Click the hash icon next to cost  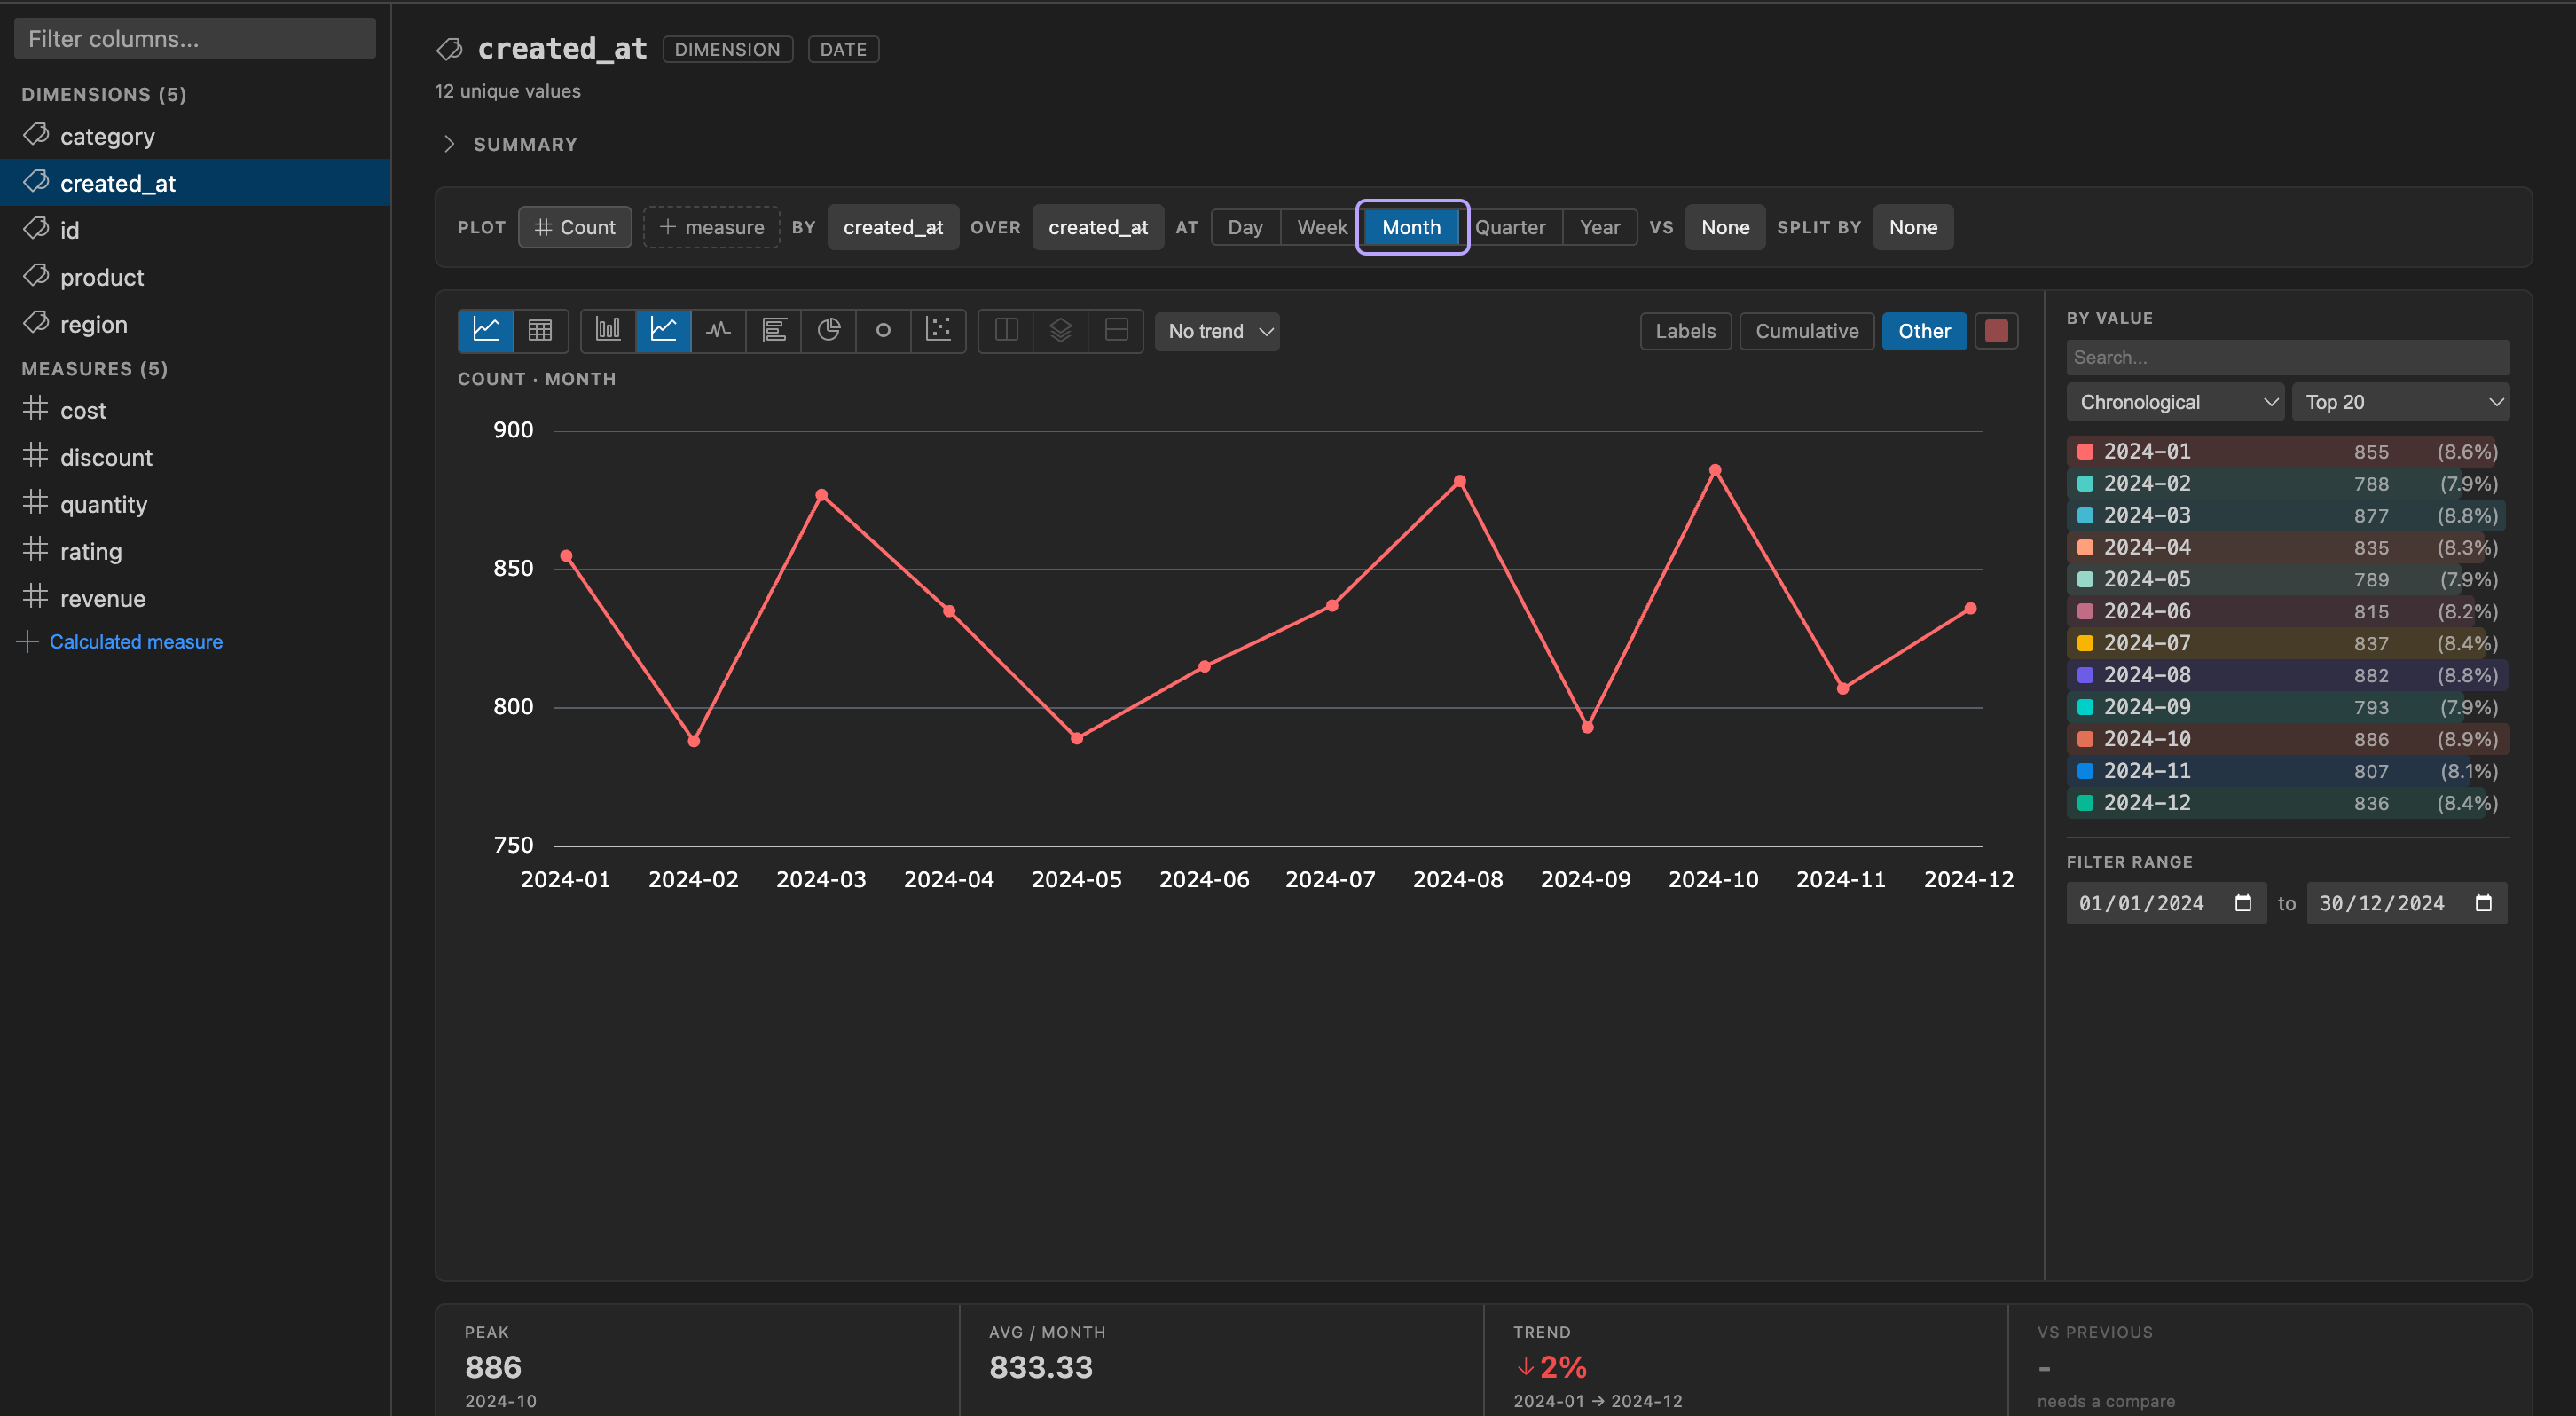tap(36, 408)
